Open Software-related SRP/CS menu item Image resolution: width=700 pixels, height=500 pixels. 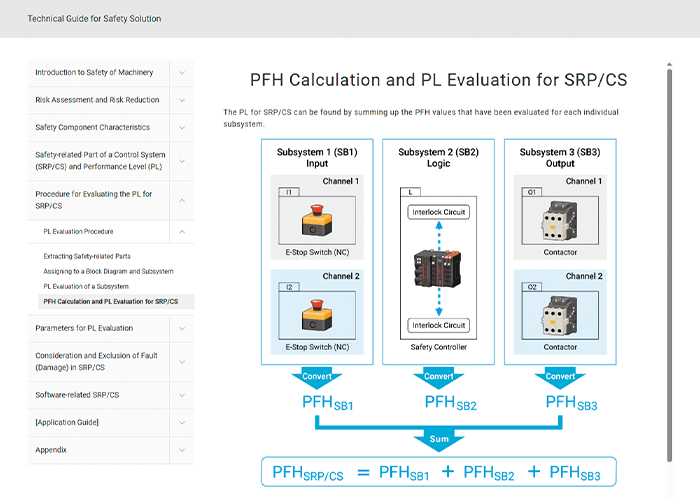77,395
